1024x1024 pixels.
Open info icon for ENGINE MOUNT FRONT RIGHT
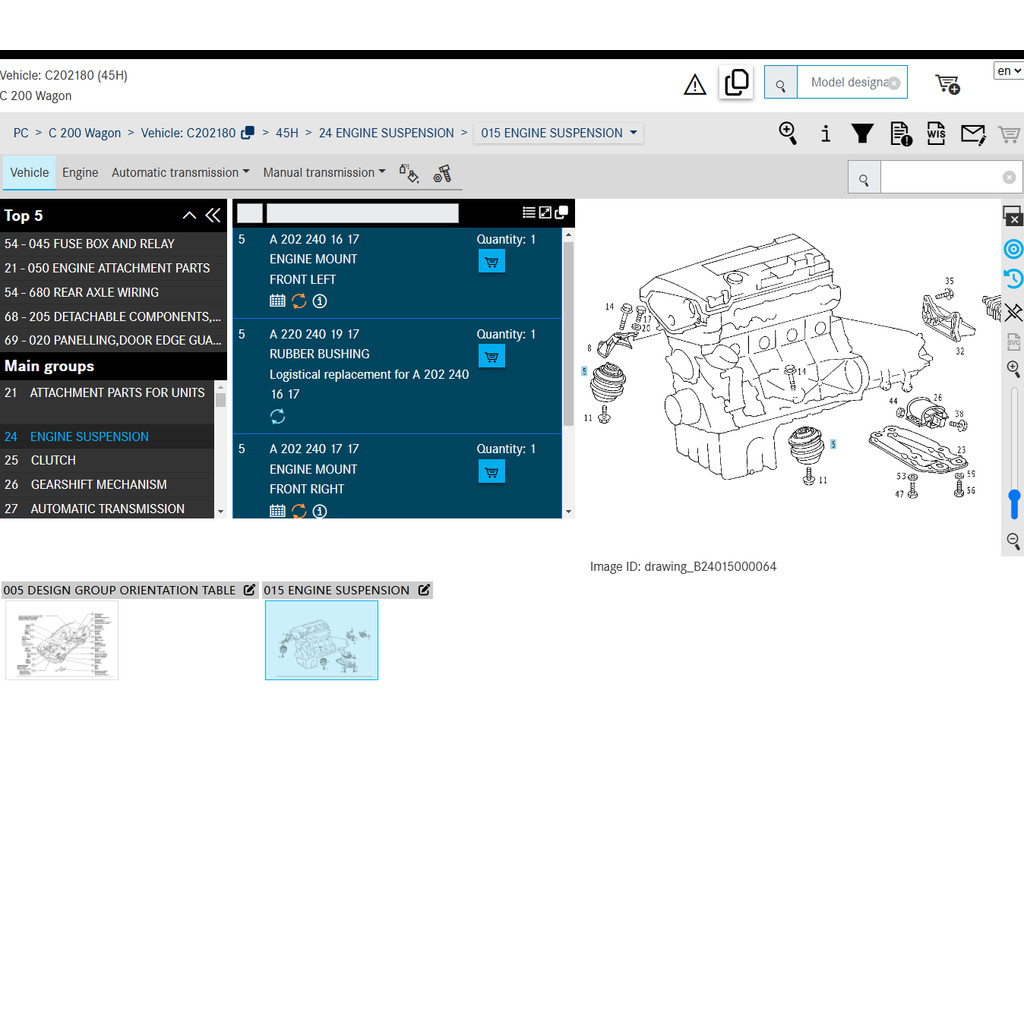pyautogui.click(x=319, y=511)
